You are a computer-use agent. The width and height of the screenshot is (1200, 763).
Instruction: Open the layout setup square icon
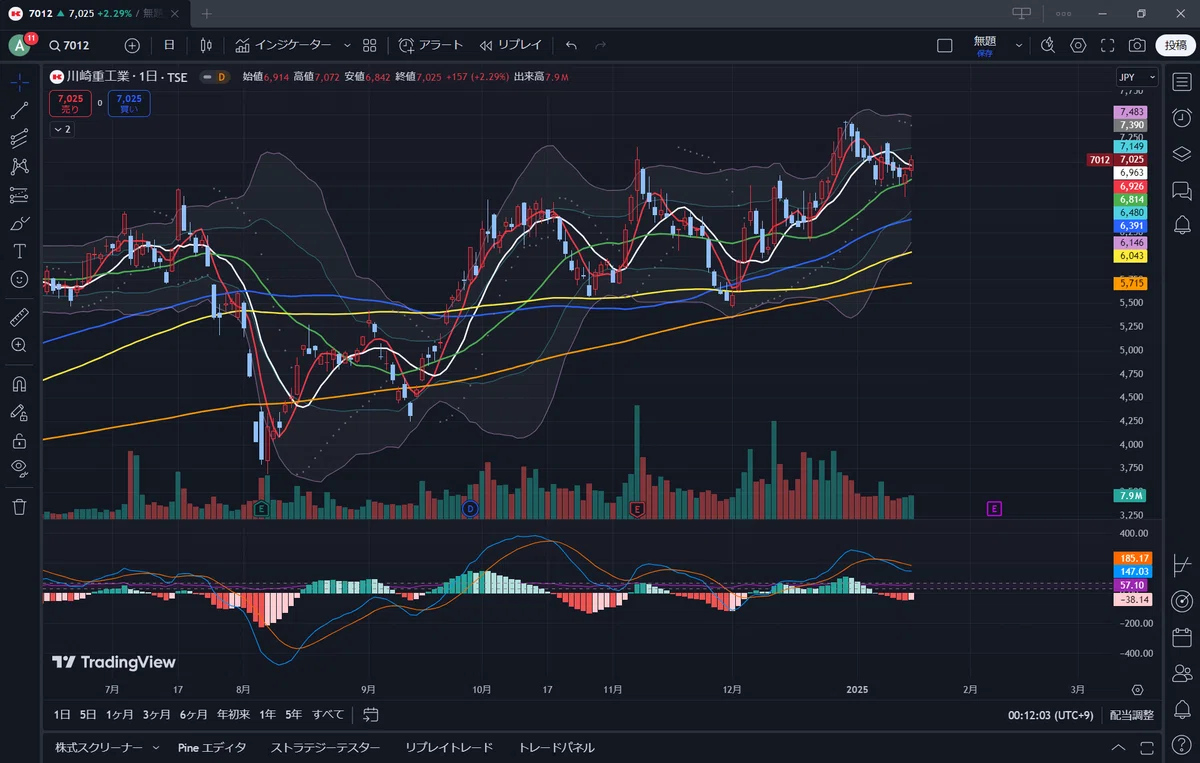click(944, 45)
